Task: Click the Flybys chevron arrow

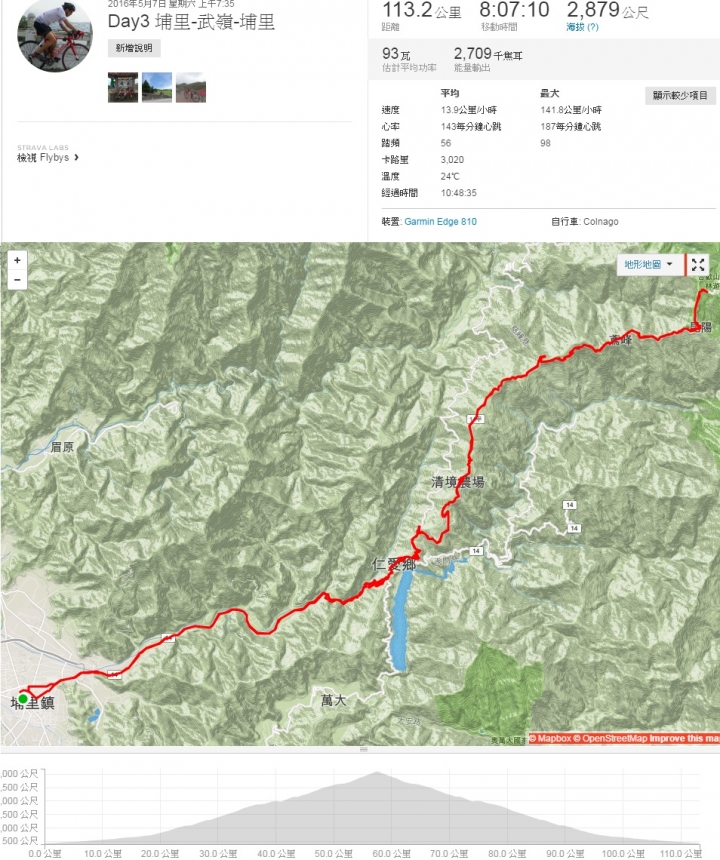Action: coord(76,157)
